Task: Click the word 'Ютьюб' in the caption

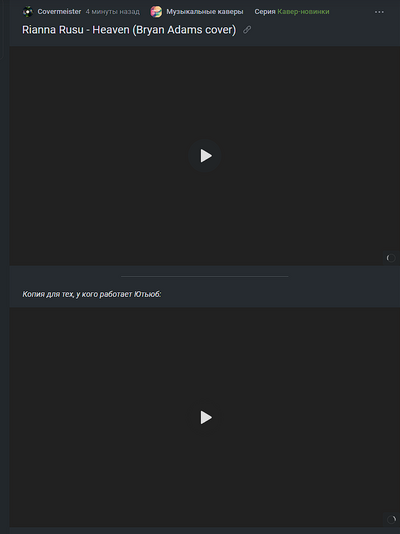Action: click(x=147, y=294)
